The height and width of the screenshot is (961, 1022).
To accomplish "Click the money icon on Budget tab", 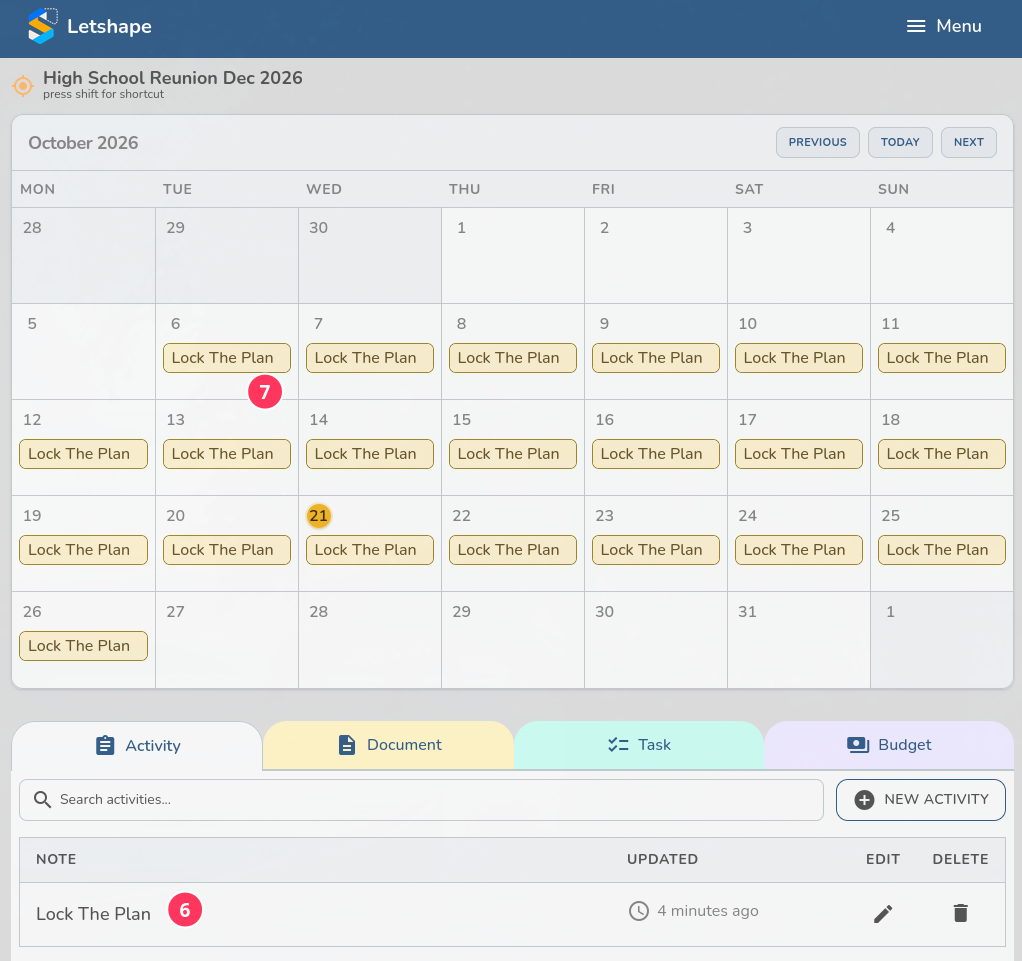I will pyautogui.click(x=858, y=745).
